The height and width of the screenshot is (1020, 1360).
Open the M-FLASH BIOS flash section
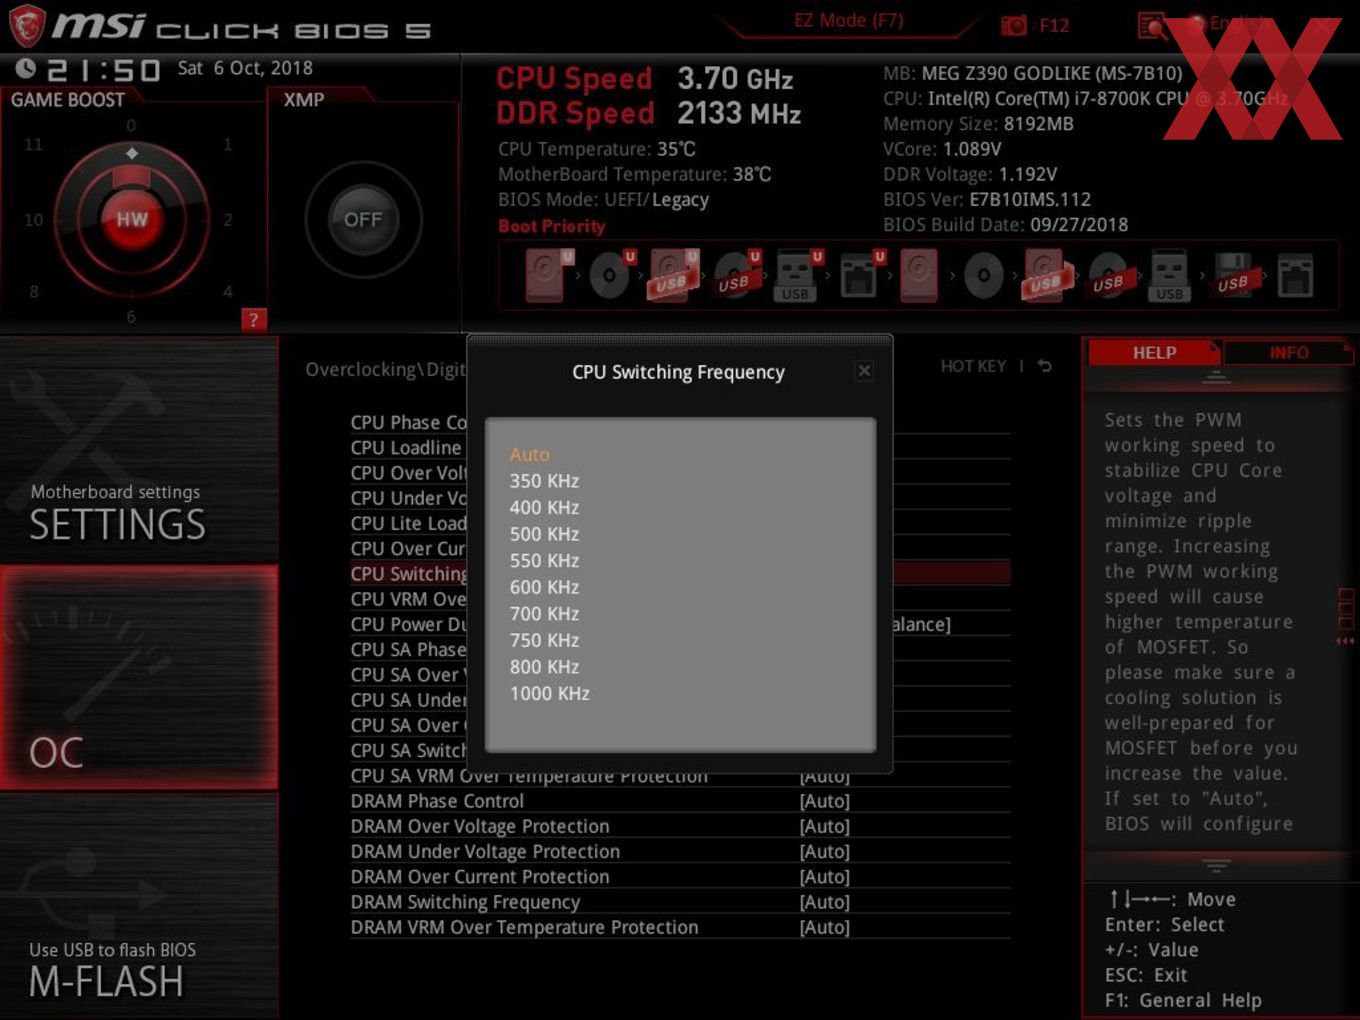click(139, 906)
